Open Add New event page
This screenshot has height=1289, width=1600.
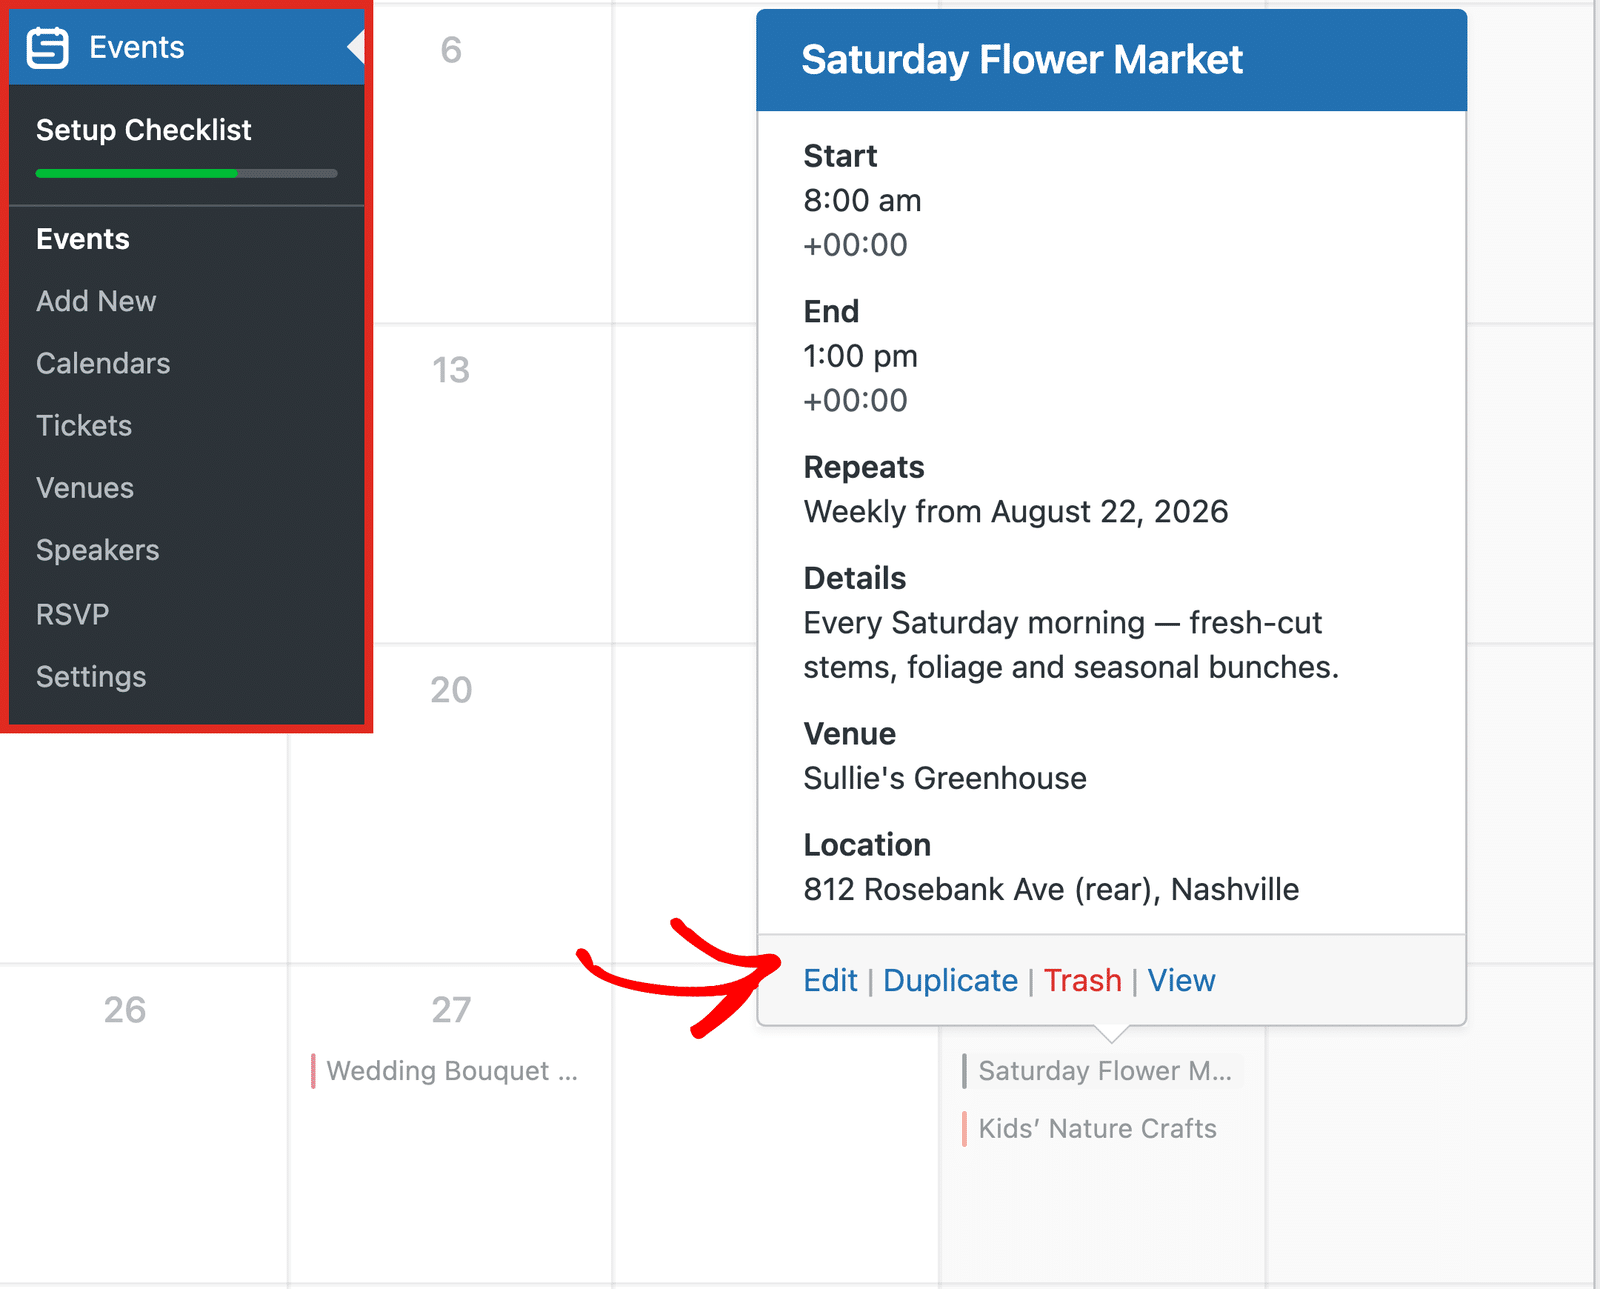point(96,301)
